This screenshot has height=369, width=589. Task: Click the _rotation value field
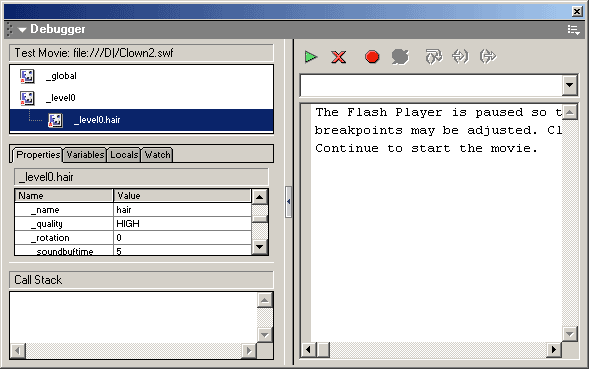point(182,238)
